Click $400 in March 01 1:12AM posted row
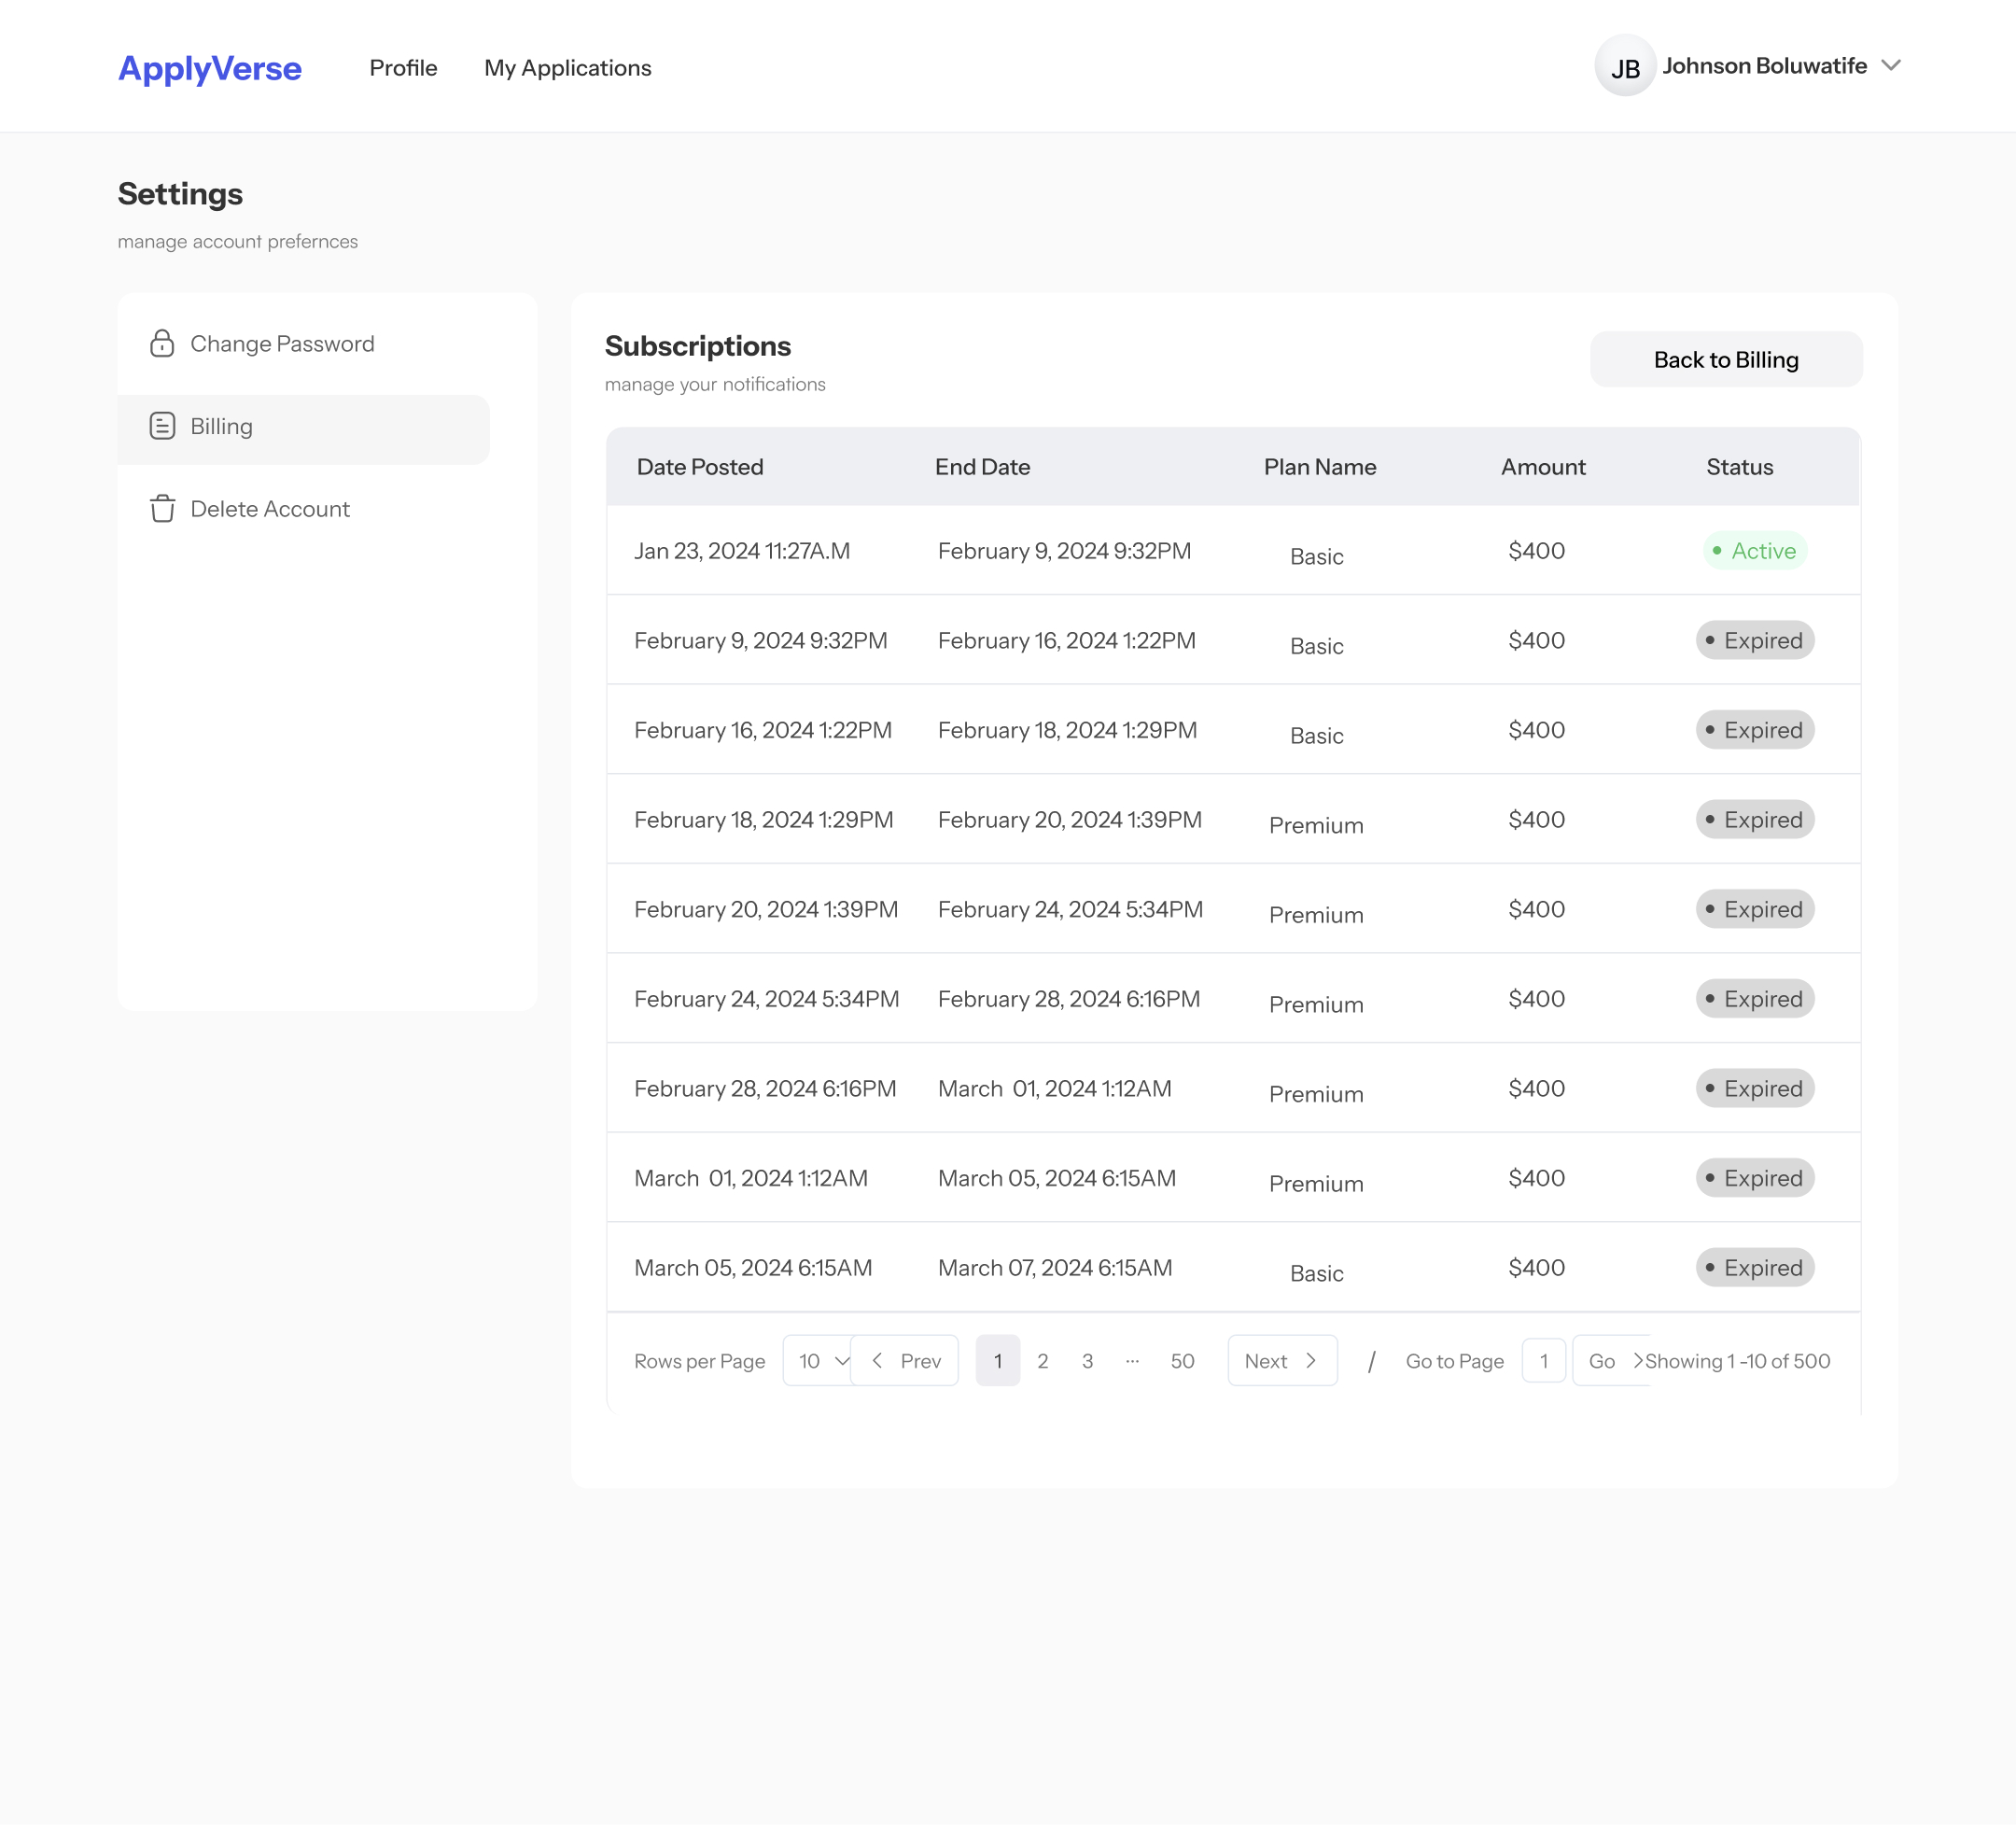2016x1825 pixels. (1536, 1178)
